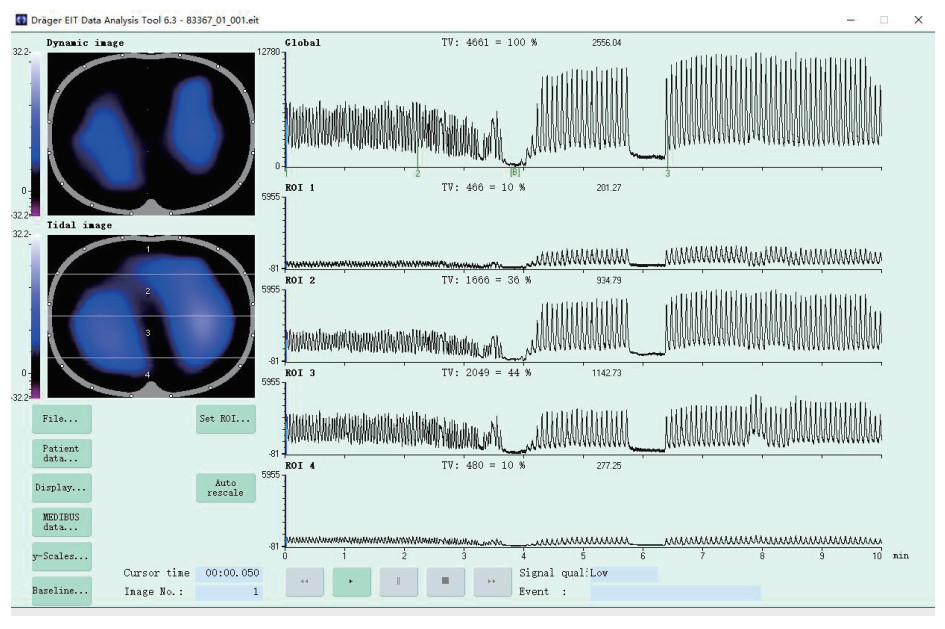This screenshot has width=945, height=629.
Task: Click the Signal quality field
Action: coord(622,574)
